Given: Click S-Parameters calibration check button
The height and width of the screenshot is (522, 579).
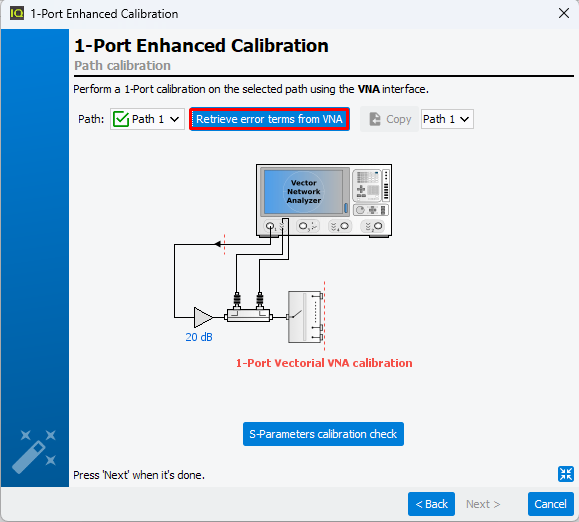Looking at the screenshot, I should 323,434.
